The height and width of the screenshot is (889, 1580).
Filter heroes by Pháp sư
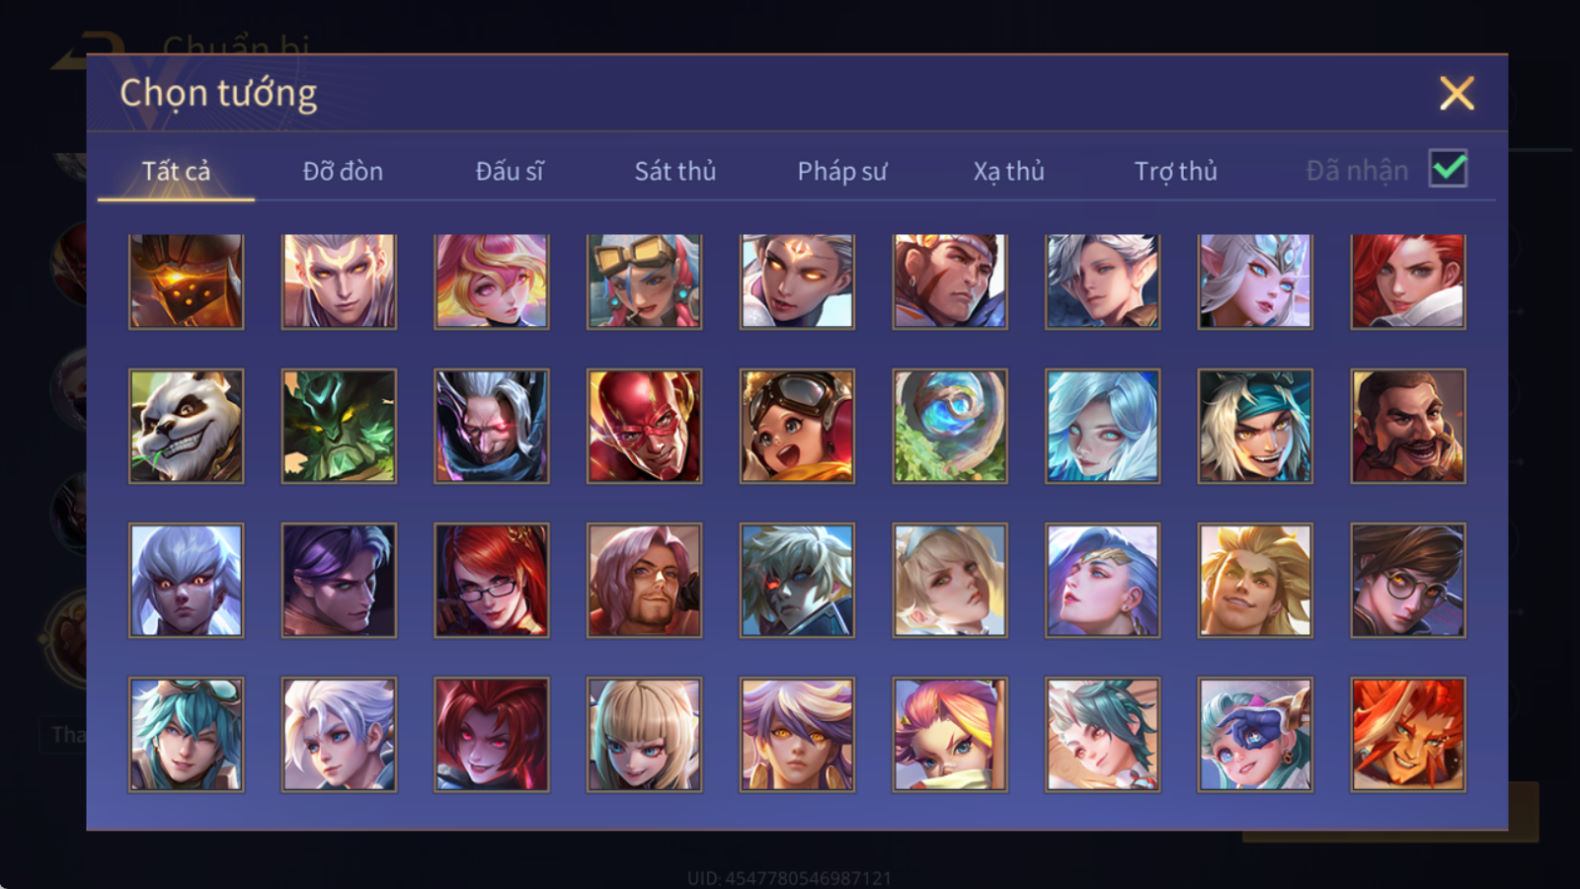coord(842,171)
